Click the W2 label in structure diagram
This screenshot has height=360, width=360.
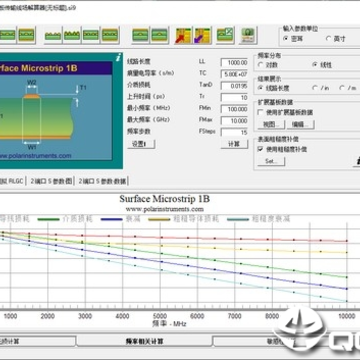coord(32,82)
